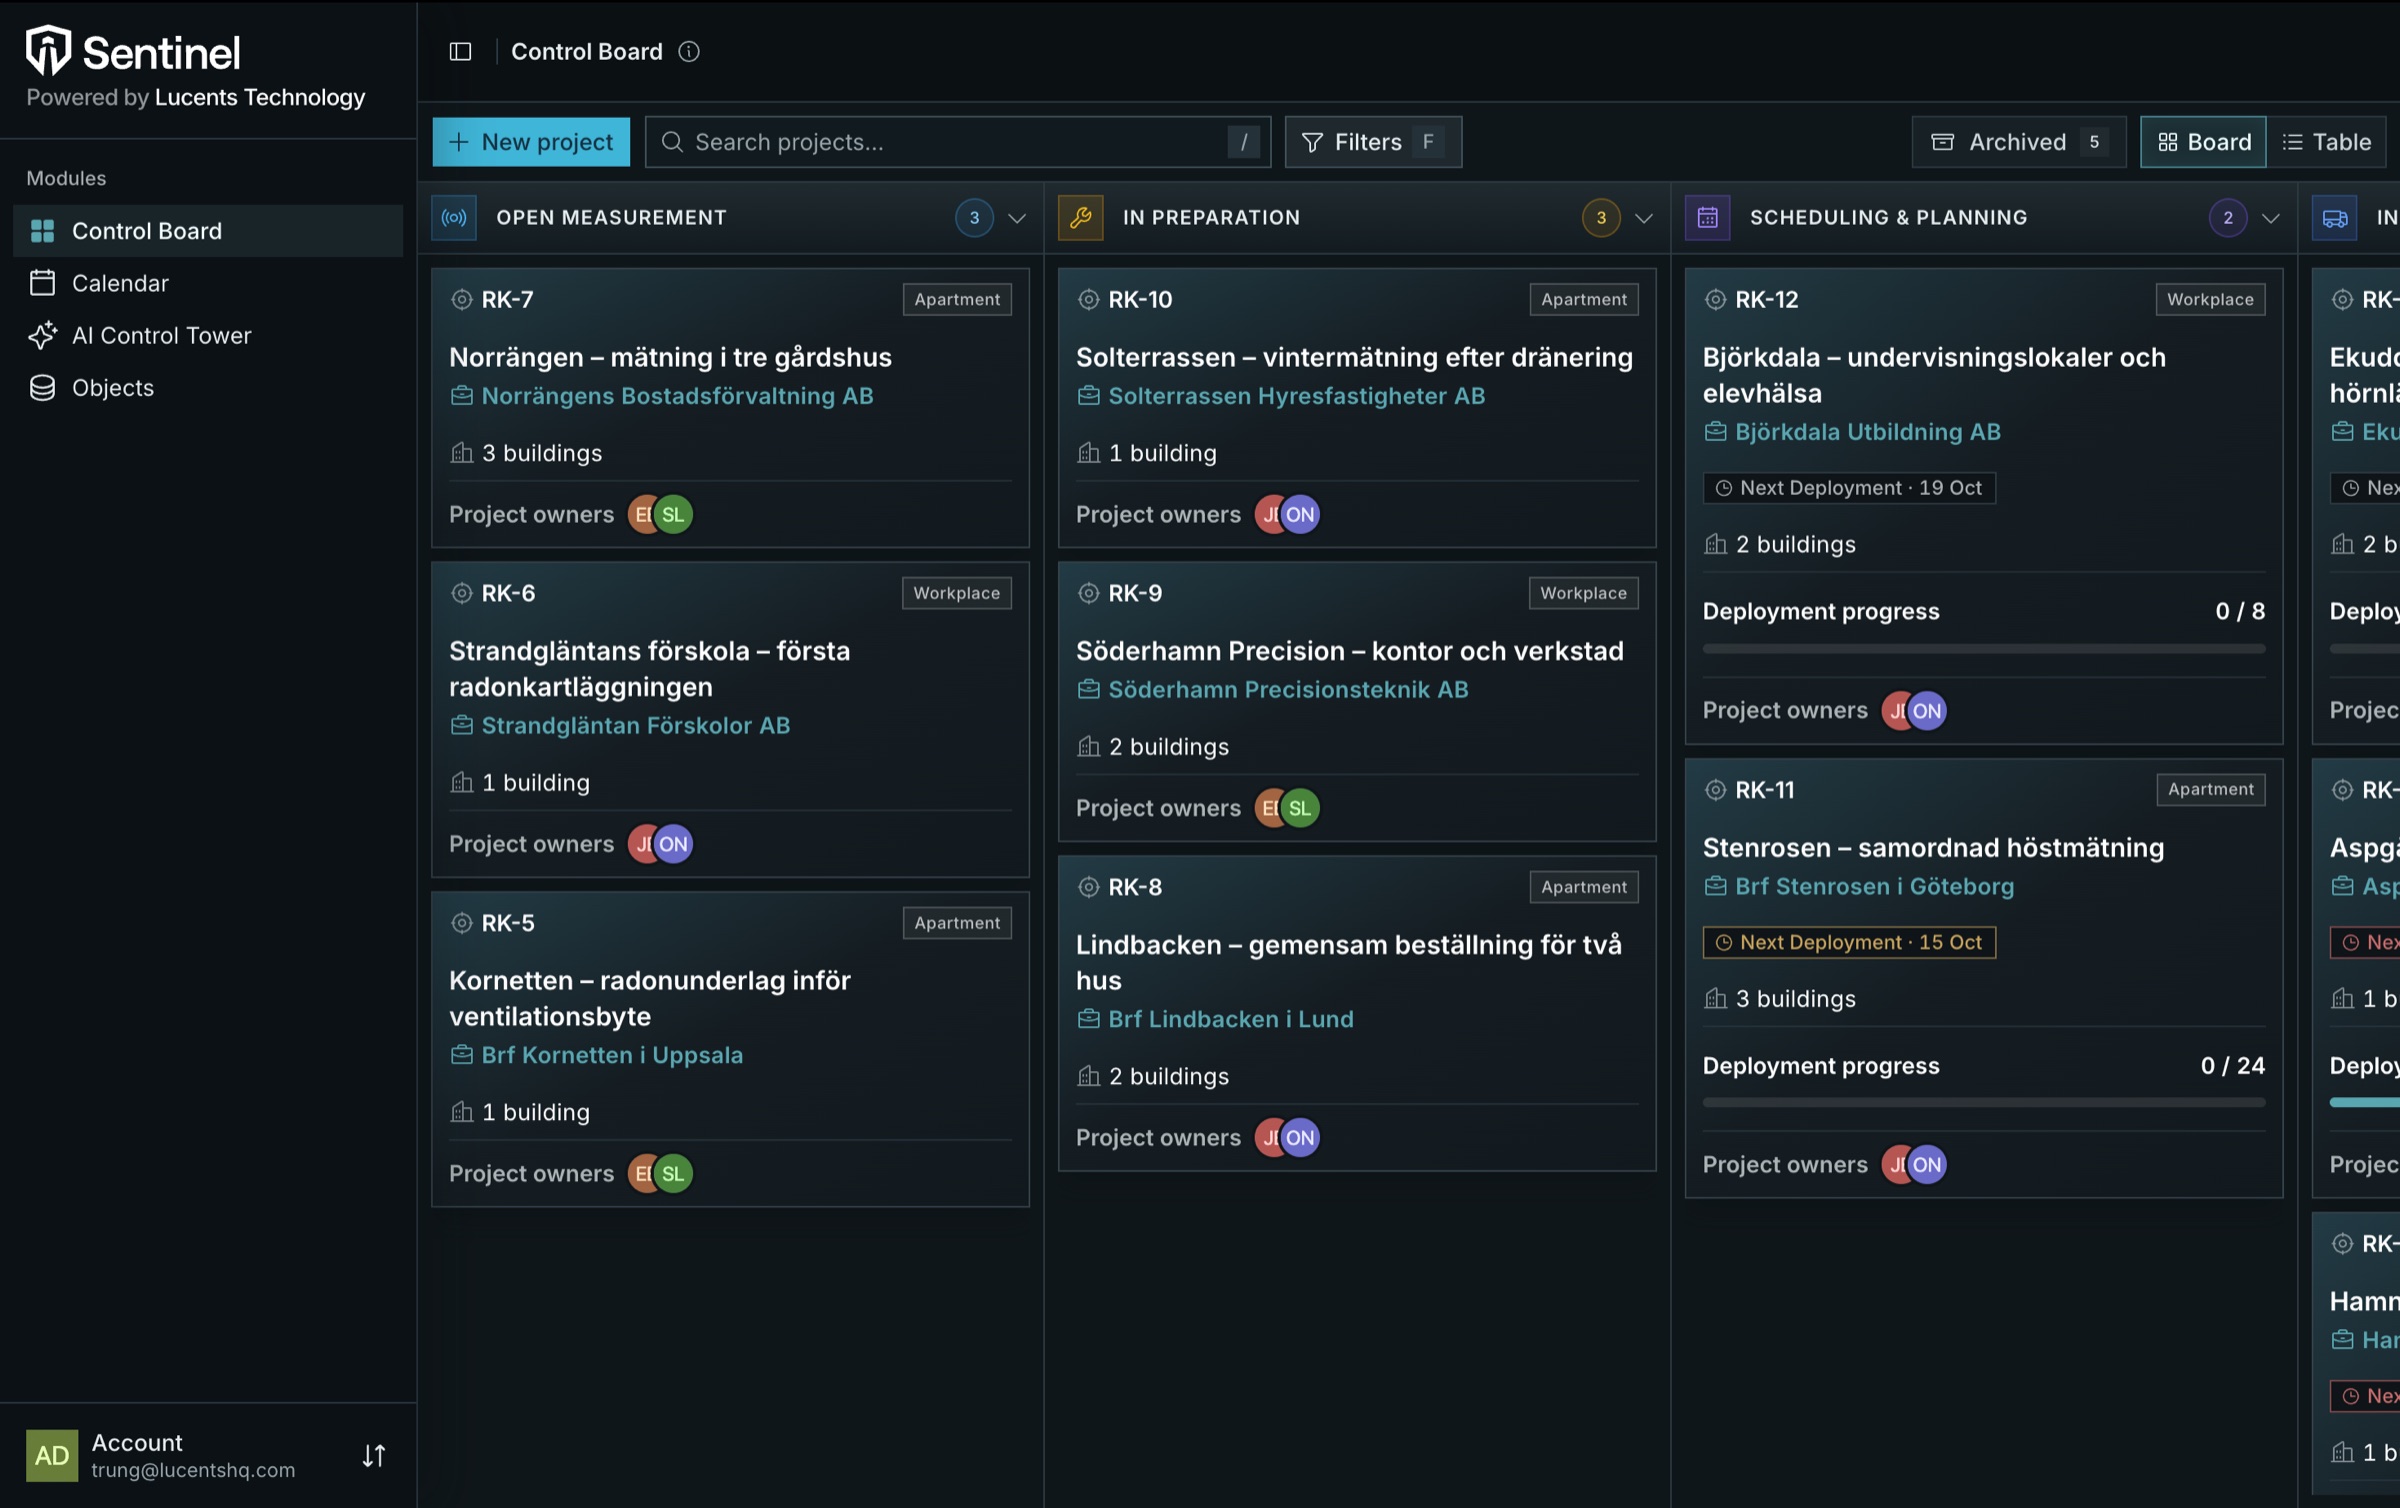Open AI Control Tower module
The width and height of the screenshot is (2400, 1508).
208,335
